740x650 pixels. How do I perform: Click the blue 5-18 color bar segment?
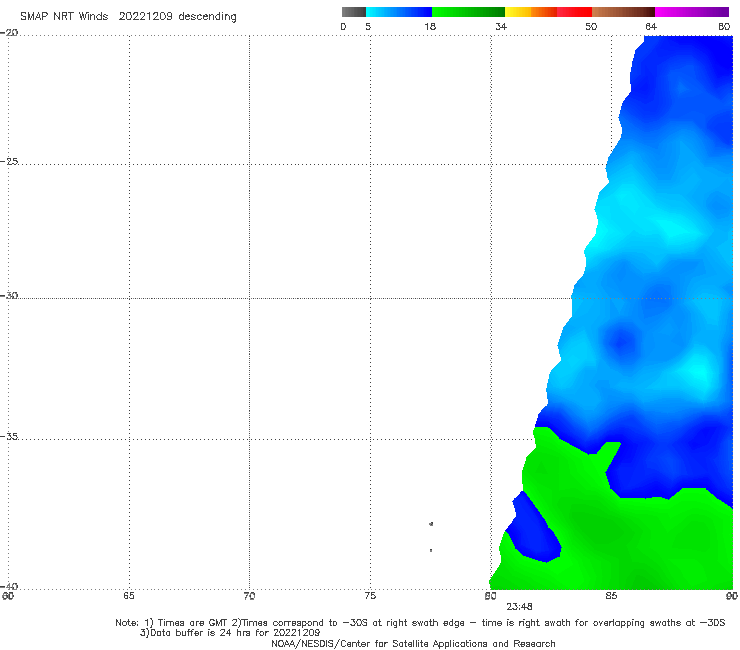click(x=399, y=12)
